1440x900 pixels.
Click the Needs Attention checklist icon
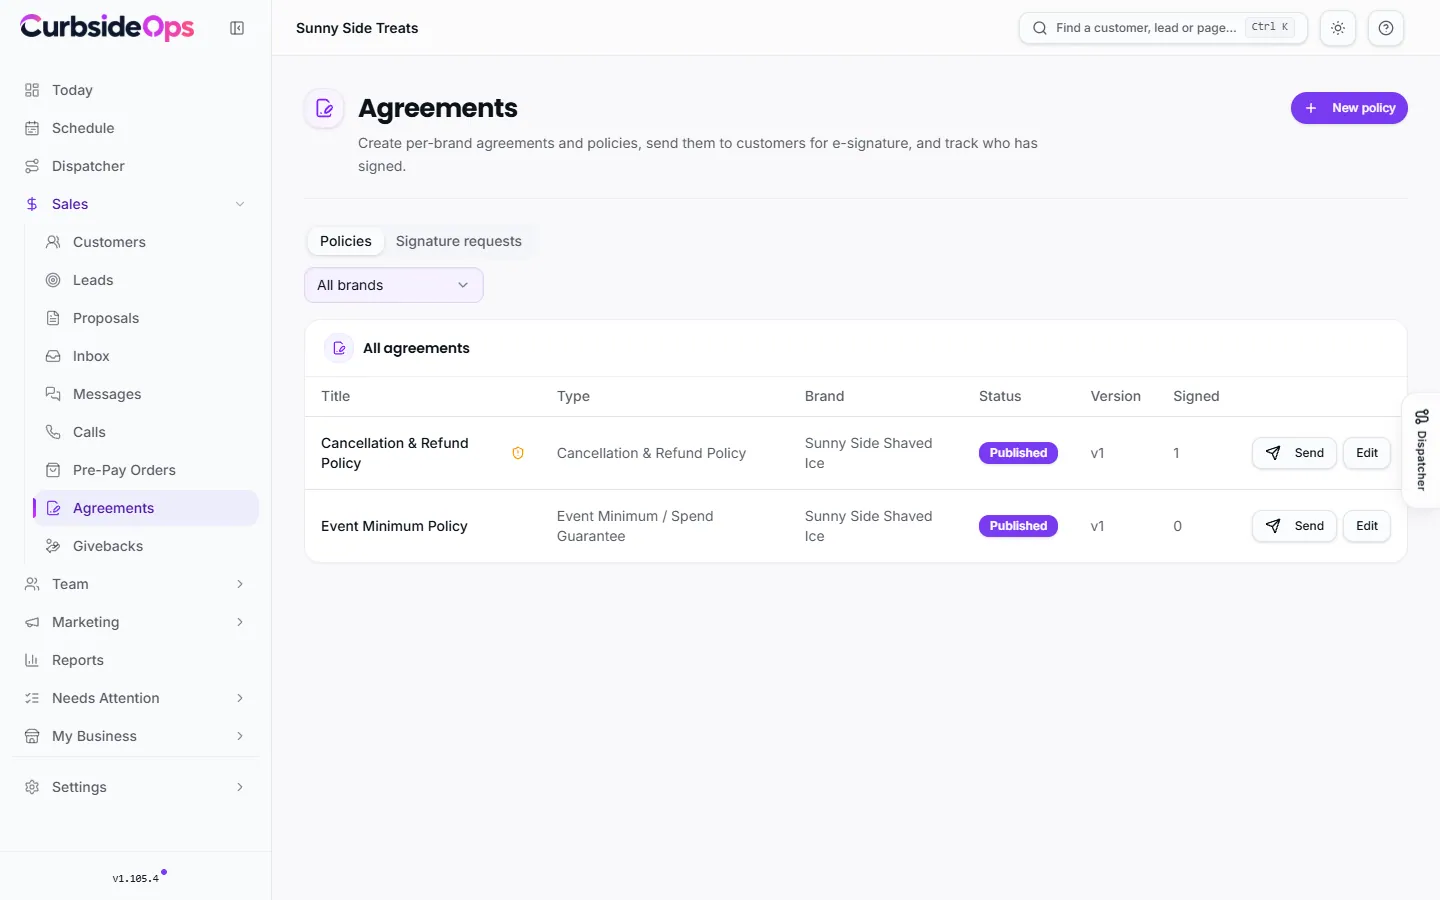[32, 698]
